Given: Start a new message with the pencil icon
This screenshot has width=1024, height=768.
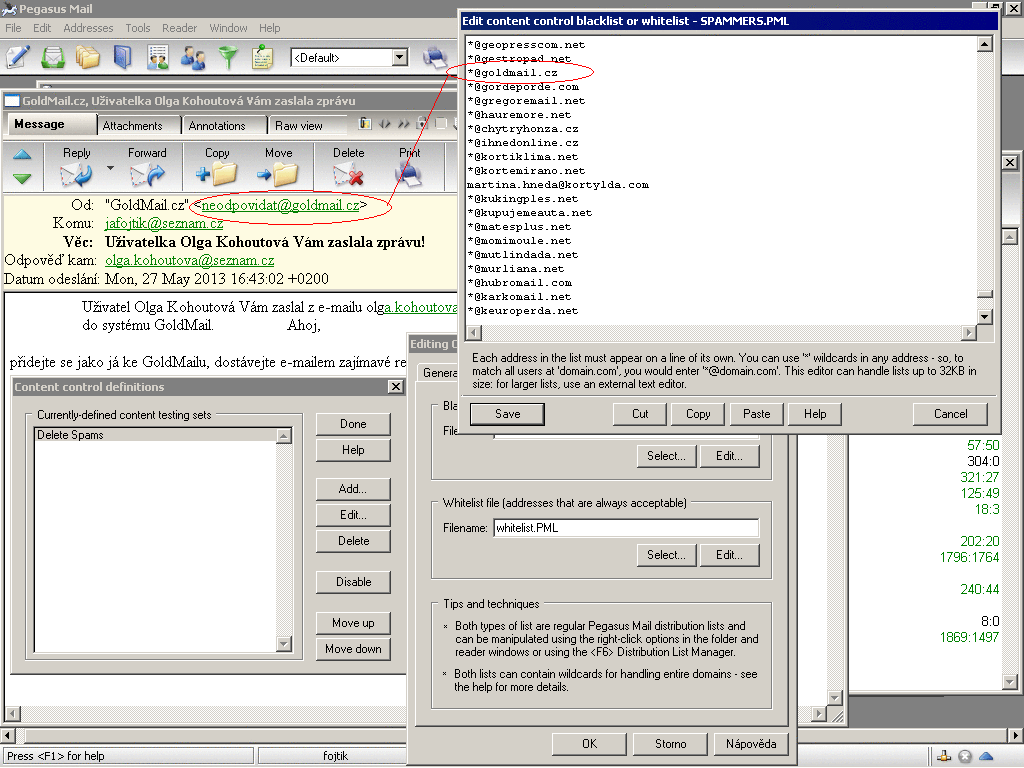Looking at the screenshot, I should click(x=18, y=57).
